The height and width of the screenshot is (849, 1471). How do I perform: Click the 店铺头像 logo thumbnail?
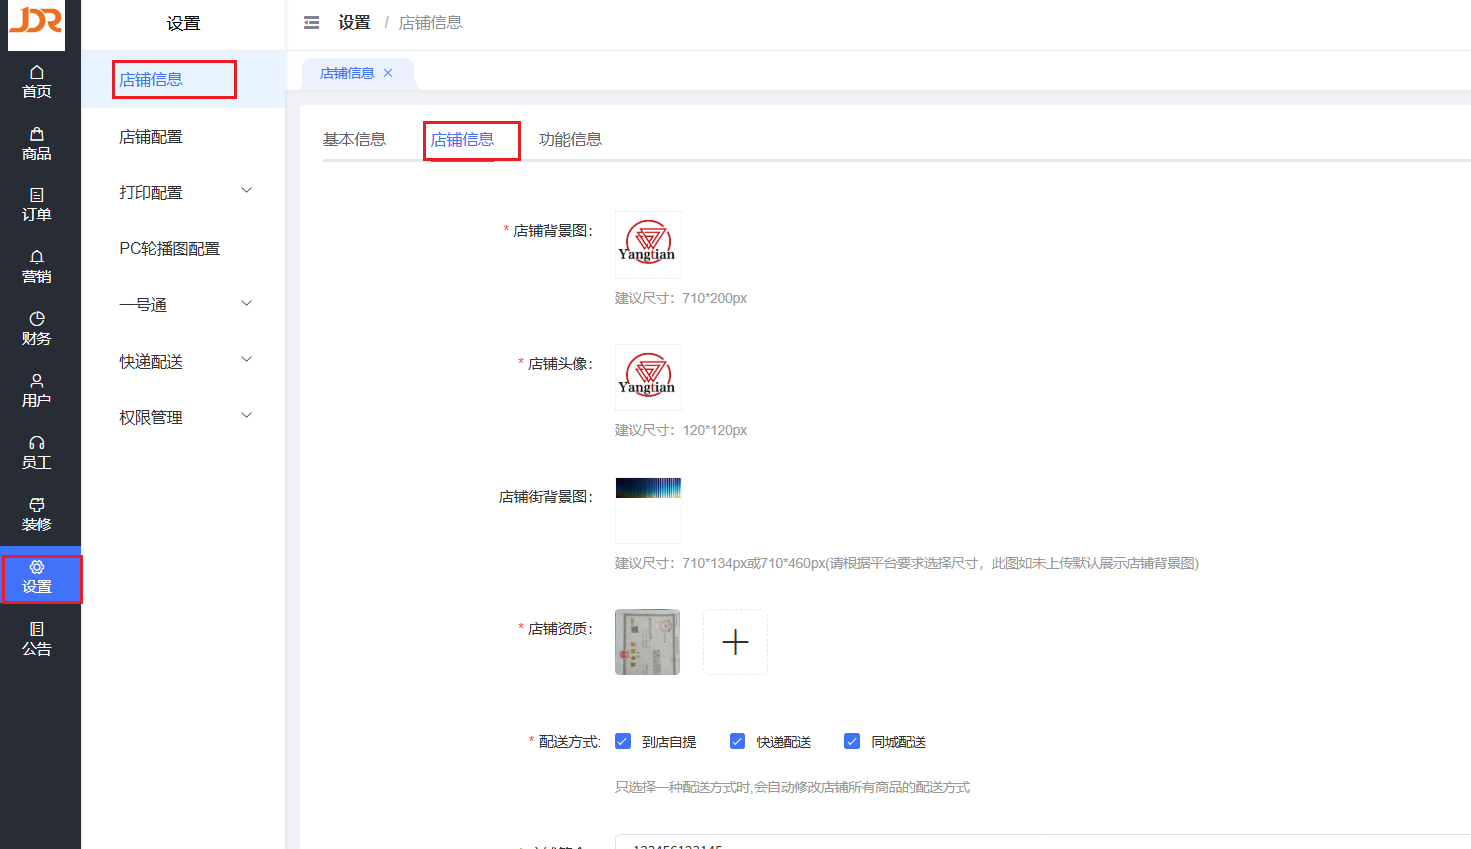click(x=648, y=377)
